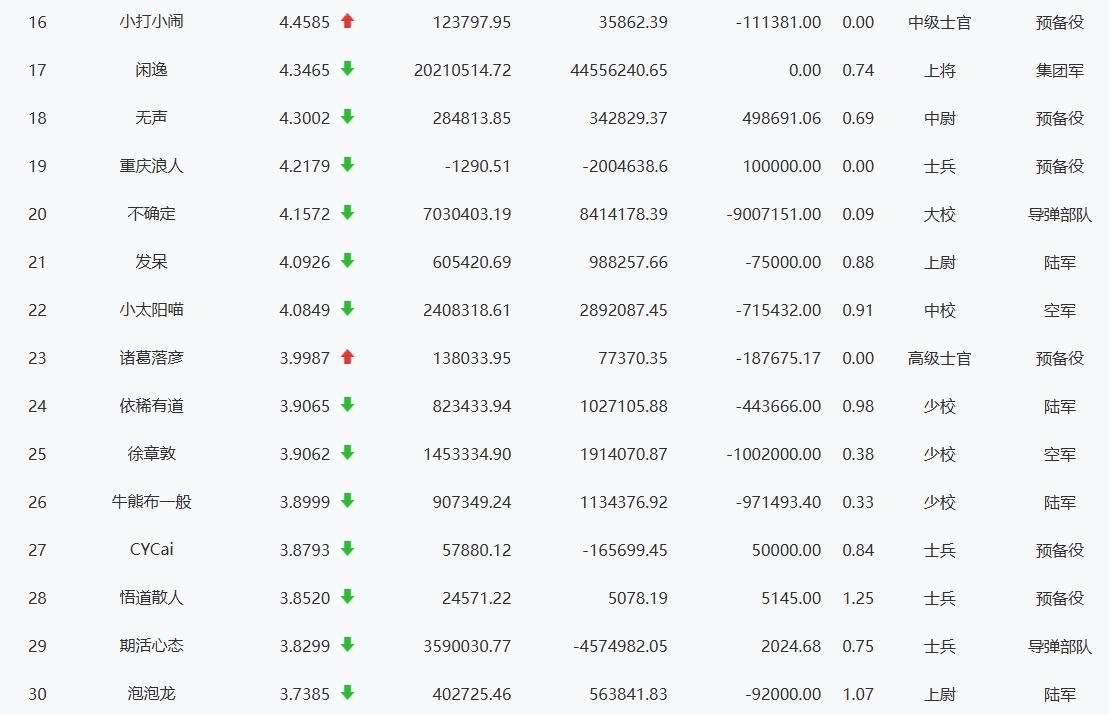1109x715 pixels.
Task: Click the amount 20210514.72
Action: click(x=462, y=70)
